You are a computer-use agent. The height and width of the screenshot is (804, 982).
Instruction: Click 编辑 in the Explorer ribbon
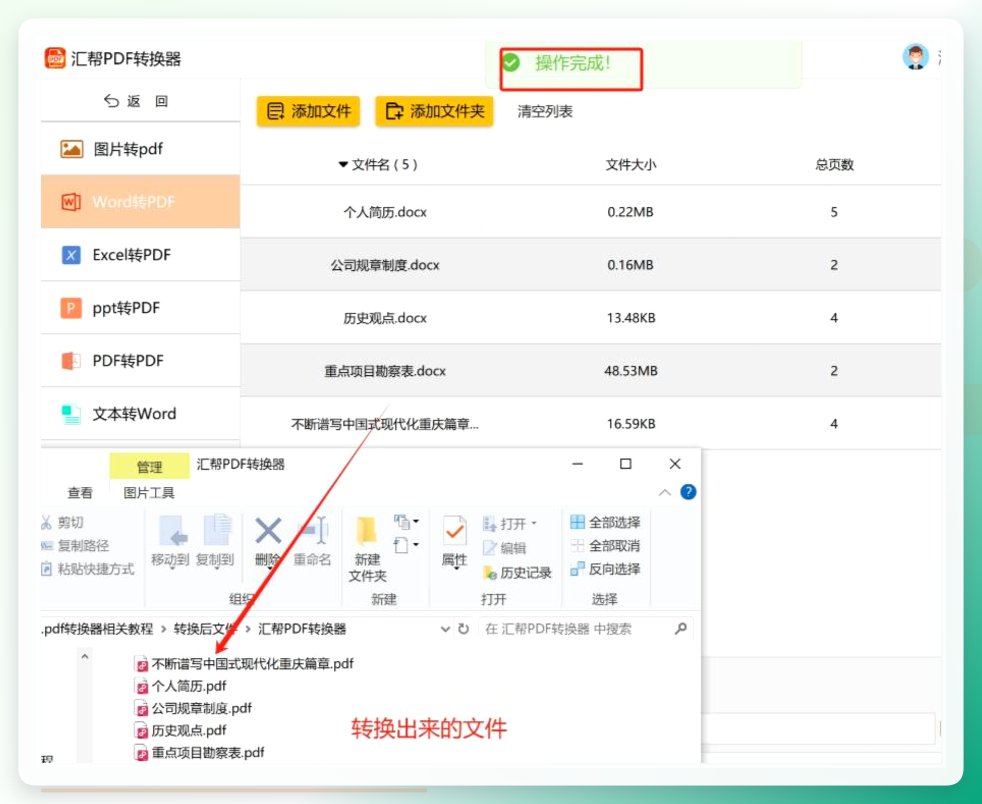(x=504, y=548)
